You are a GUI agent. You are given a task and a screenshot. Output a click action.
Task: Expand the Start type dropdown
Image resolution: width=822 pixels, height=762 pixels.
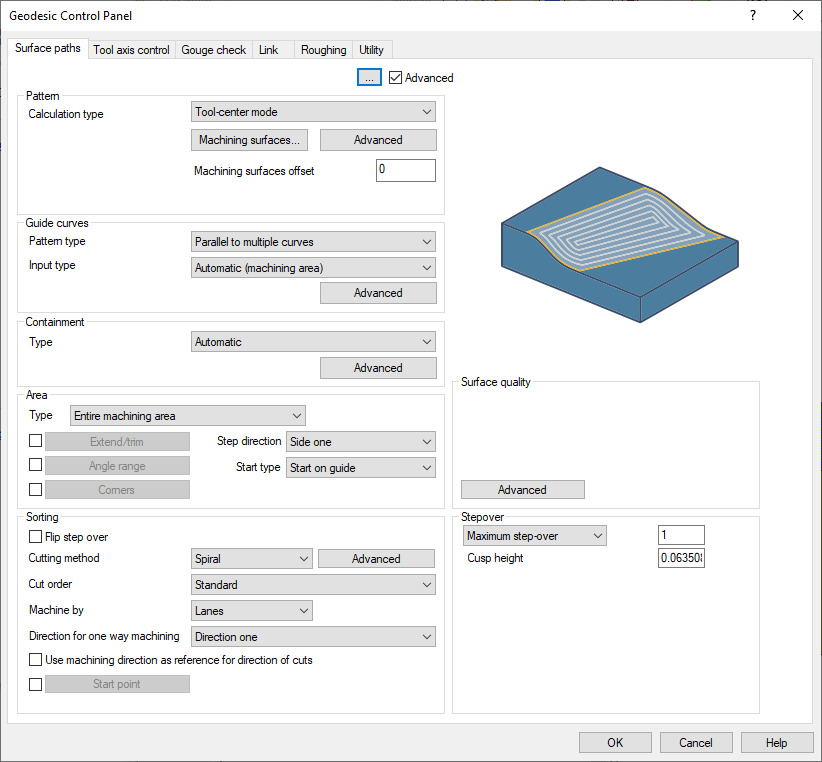point(361,467)
